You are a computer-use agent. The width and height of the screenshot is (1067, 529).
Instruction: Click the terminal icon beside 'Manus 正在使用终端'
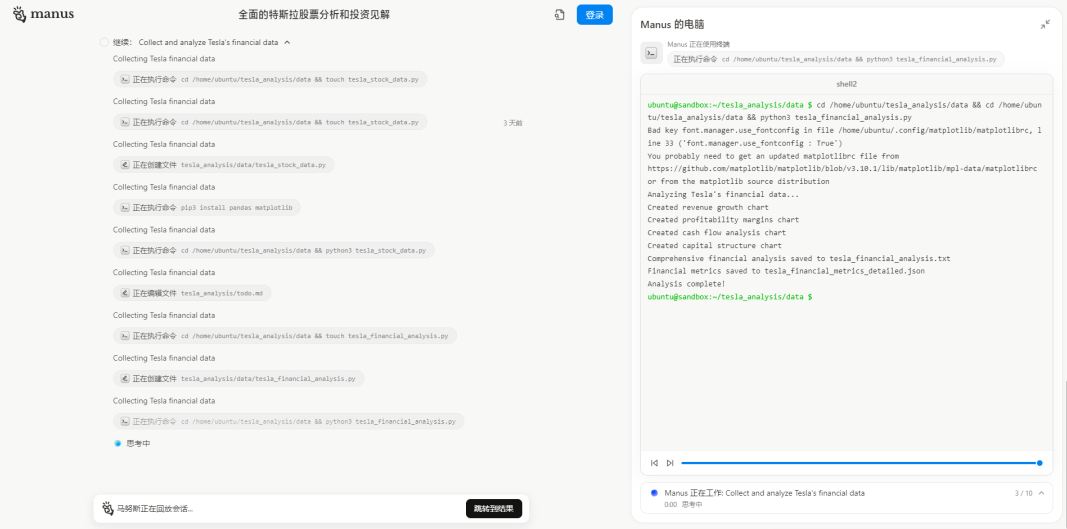pos(651,53)
